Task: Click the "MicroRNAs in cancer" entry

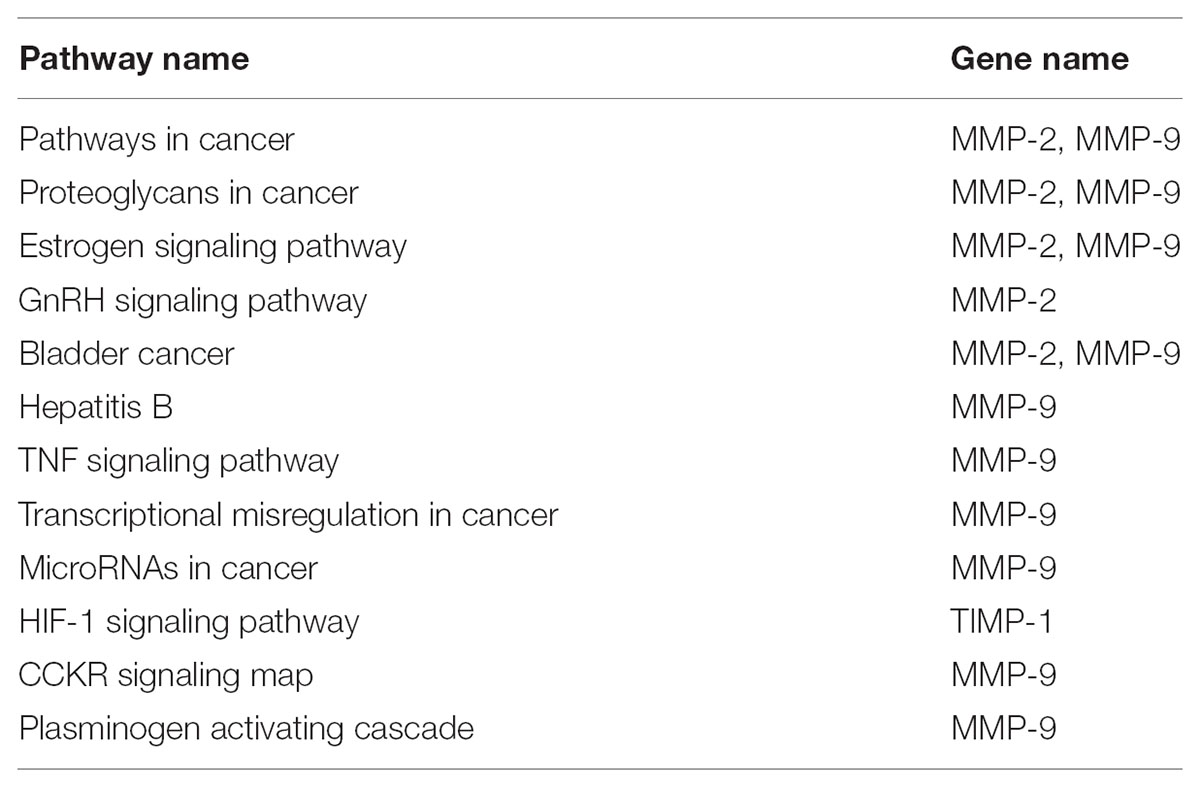Action: pos(168,568)
